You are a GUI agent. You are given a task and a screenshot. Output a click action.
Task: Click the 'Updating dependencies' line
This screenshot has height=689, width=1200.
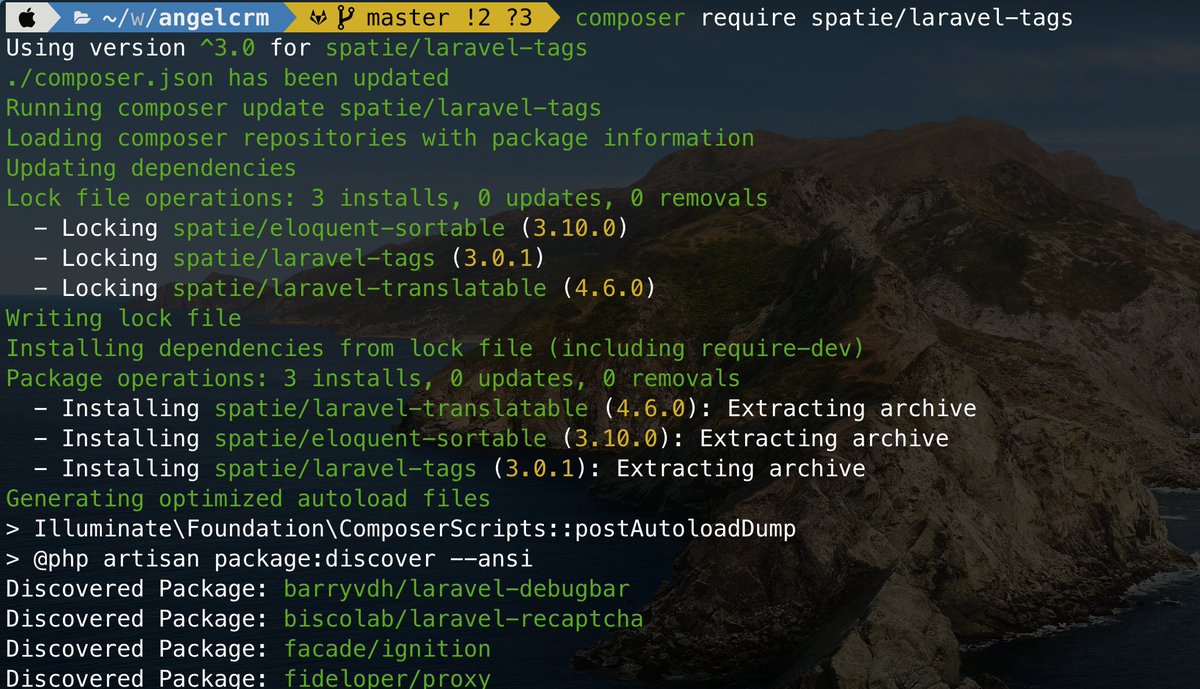pyautogui.click(x=151, y=168)
